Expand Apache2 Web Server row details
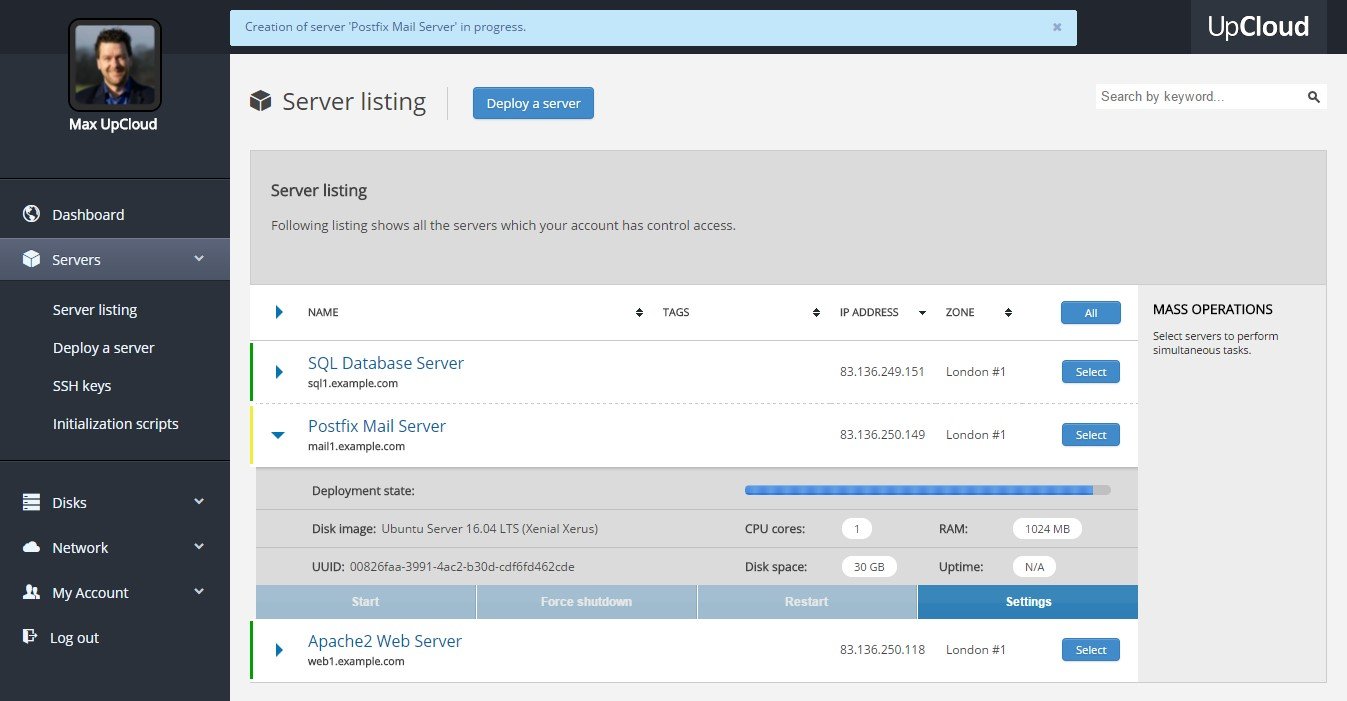This screenshot has width=1347, height=701. point(279,649)
